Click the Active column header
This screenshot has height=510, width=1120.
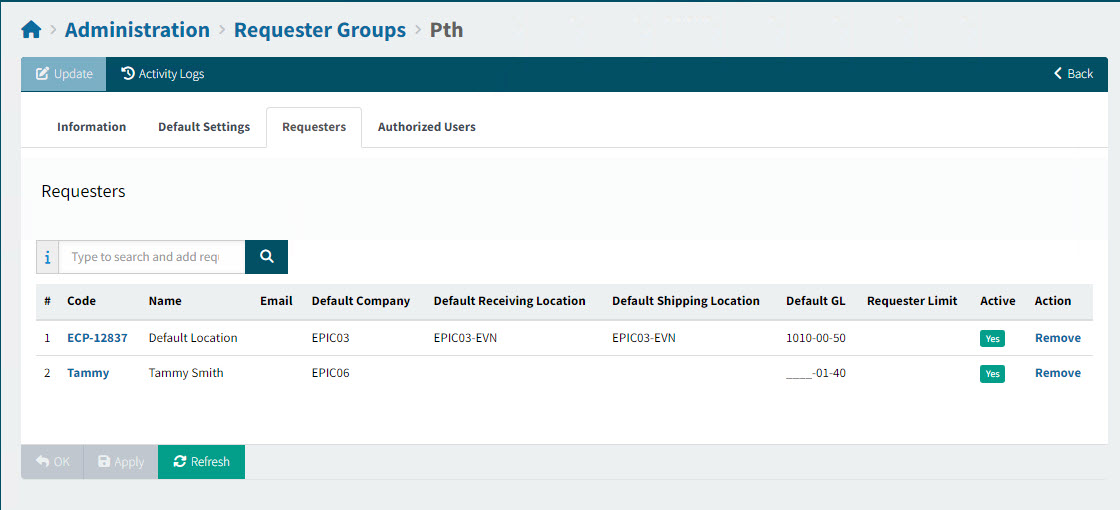pos(998,301)
